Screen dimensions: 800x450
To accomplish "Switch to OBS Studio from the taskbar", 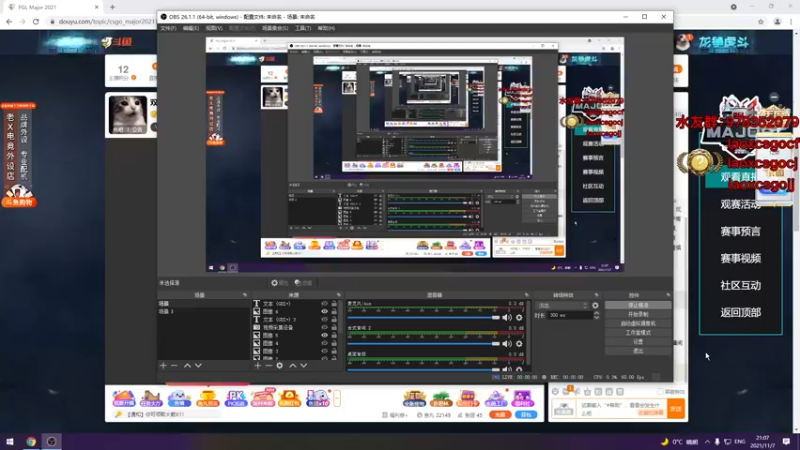I will click(51, 442).
